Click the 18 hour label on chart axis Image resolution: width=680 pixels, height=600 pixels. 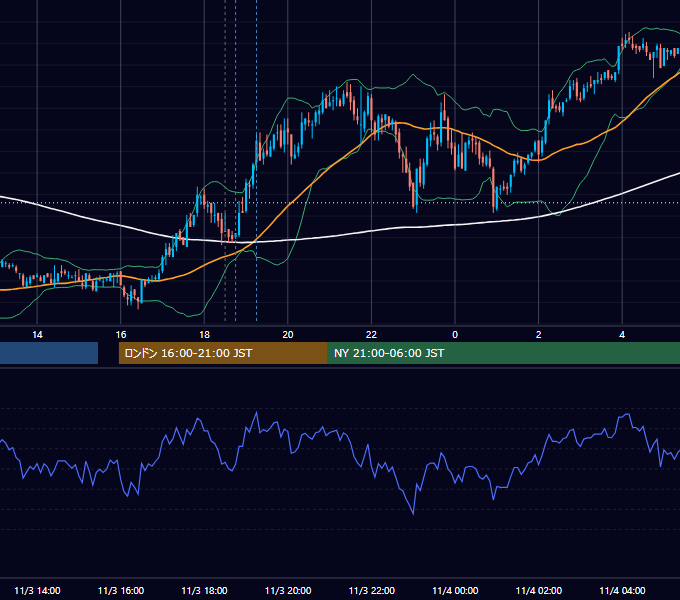(204, 335)
